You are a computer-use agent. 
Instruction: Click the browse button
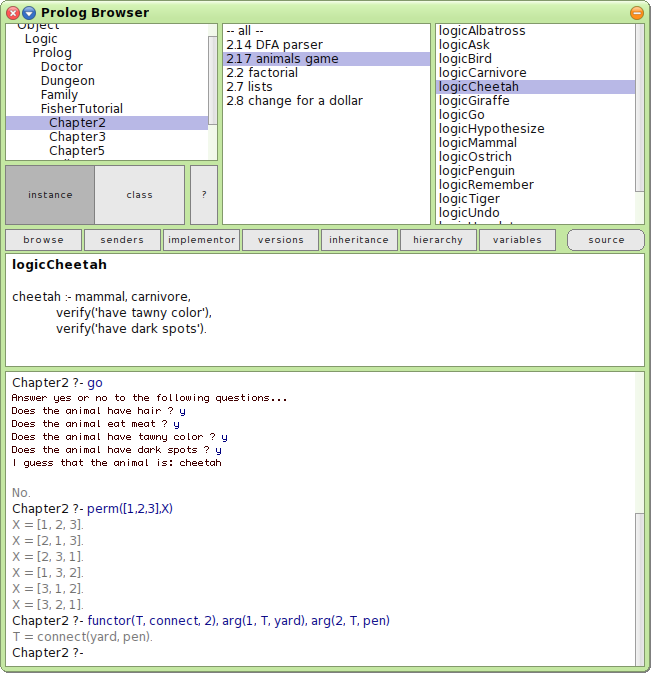click(x=43, y=240)
